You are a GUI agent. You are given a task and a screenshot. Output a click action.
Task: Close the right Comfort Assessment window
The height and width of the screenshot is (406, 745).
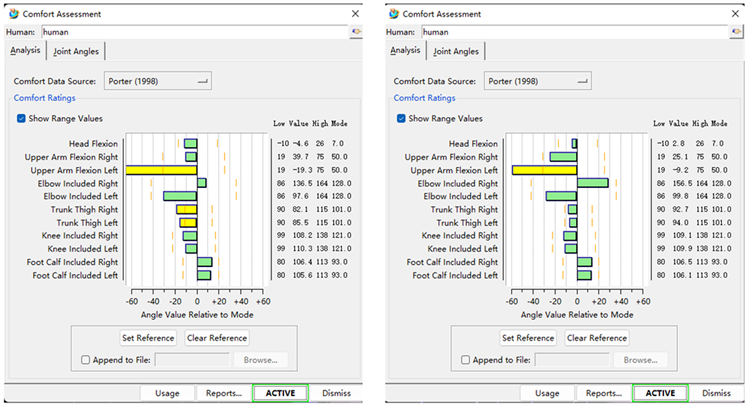[735, 13]
